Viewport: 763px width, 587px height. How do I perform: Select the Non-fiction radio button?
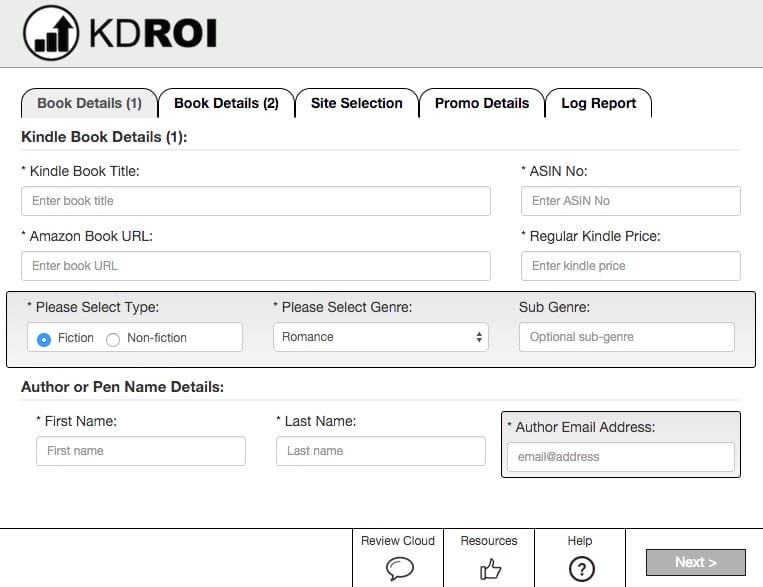click(113, 339)
